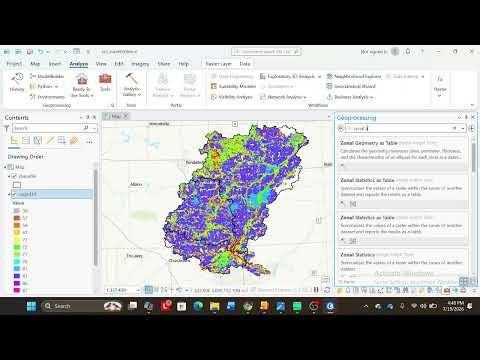
Task: Switch to the Map ribbon tab
Action: coord(35,64)
